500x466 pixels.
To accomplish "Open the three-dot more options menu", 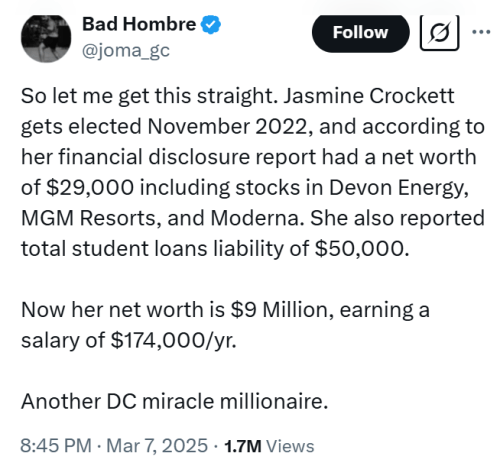I will (x=481, y=32).
